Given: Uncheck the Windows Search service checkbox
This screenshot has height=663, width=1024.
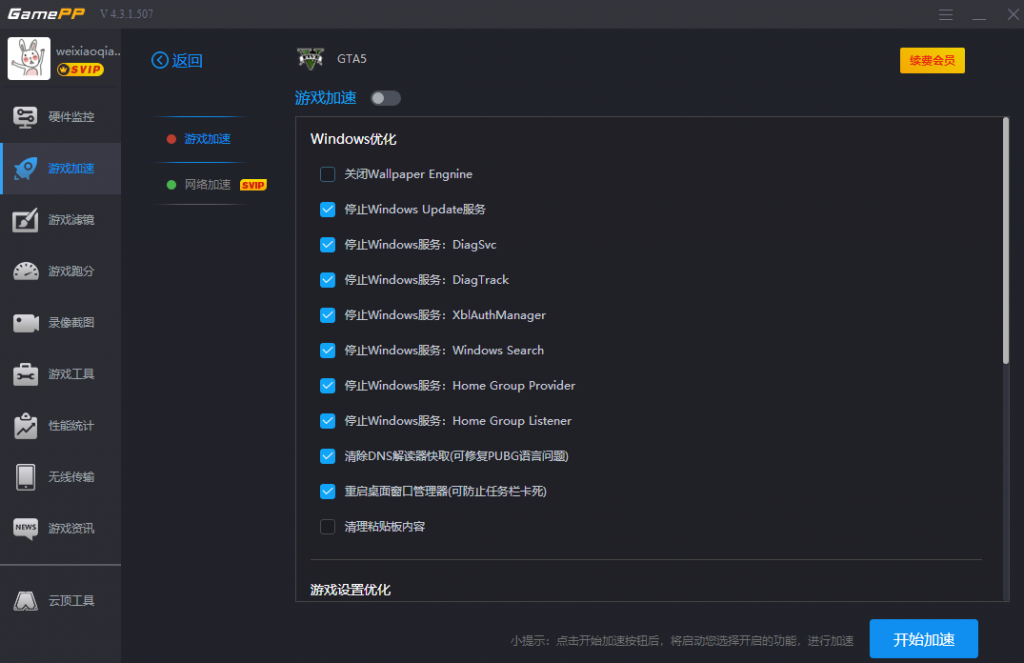Looking at the screenshot, I should pyautogui.click(x=328, y=351).
